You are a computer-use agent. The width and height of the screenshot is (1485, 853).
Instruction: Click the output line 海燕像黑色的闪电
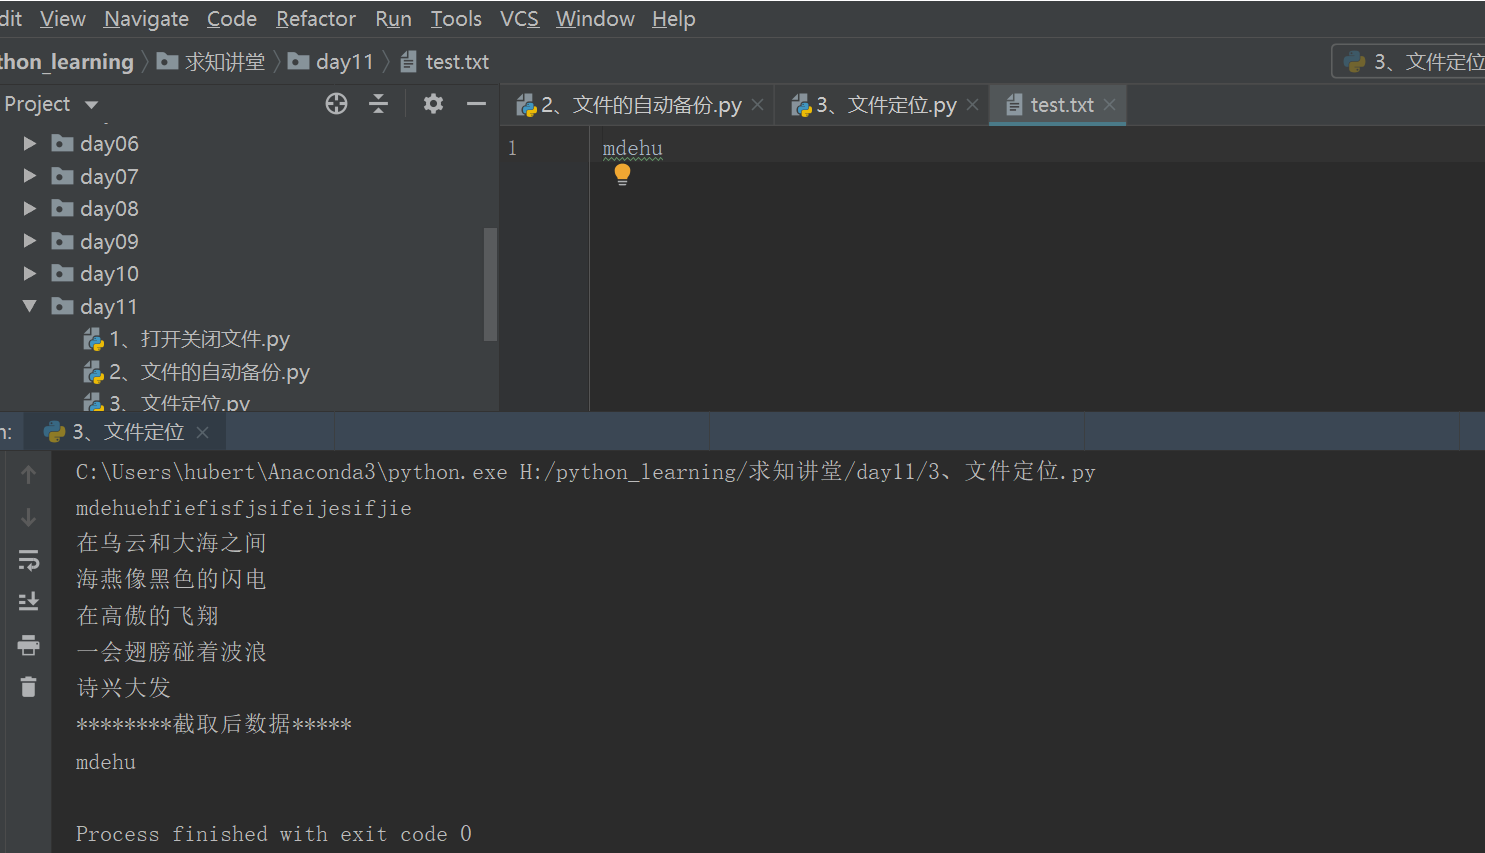point(172,579)
